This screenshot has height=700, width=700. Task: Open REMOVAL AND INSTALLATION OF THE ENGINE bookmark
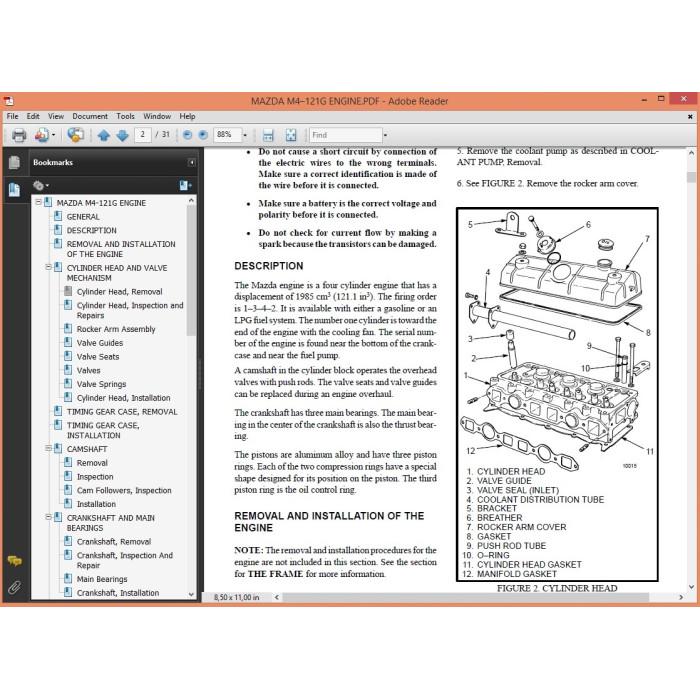[x=121, y=249]
